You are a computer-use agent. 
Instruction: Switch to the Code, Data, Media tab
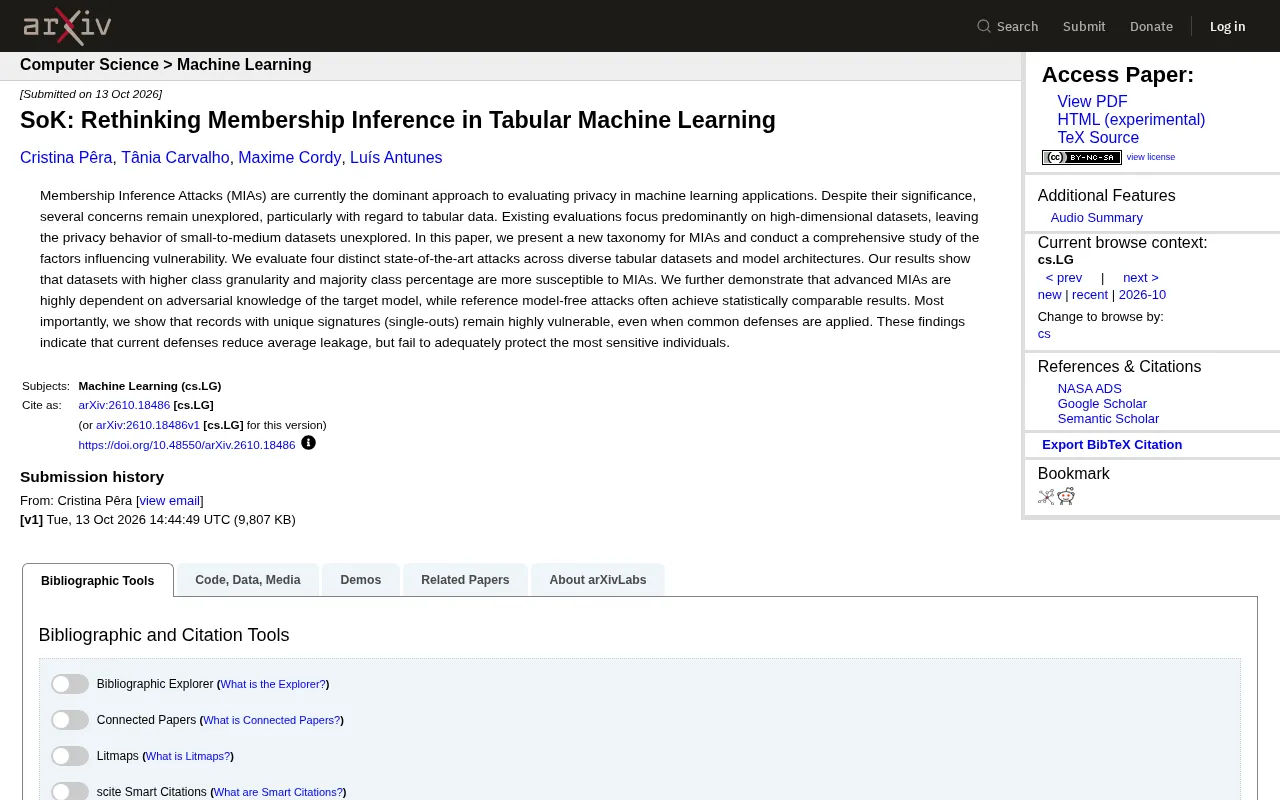click(x=248, y=580)
